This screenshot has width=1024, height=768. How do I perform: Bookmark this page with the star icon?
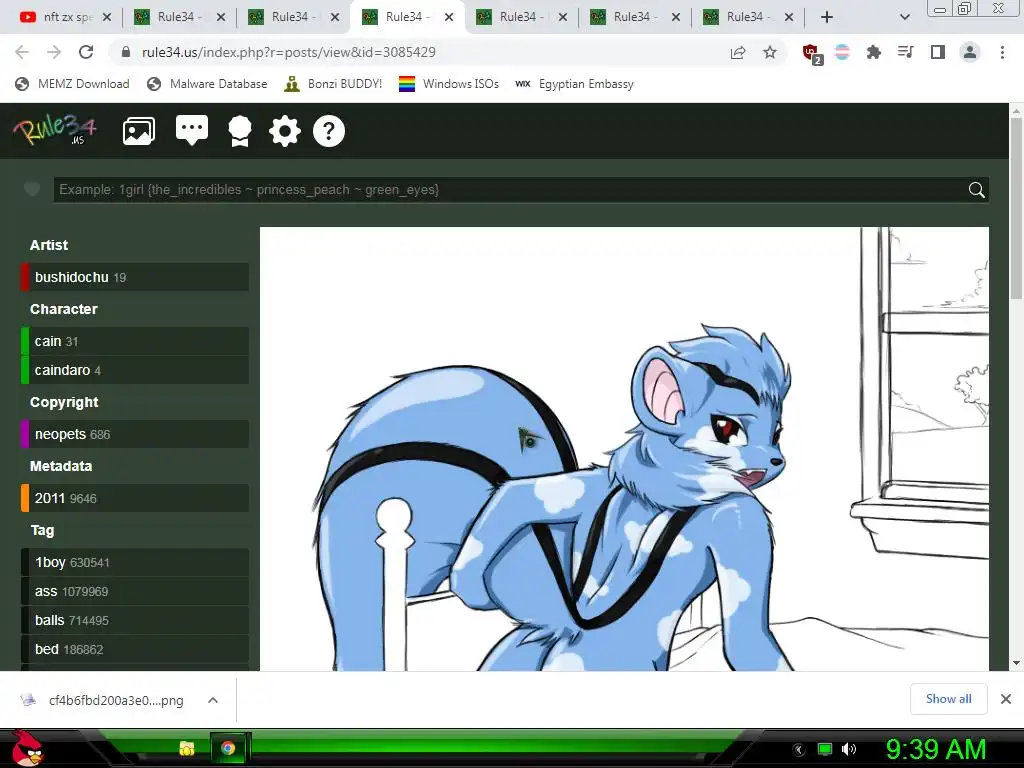(770, 52)
